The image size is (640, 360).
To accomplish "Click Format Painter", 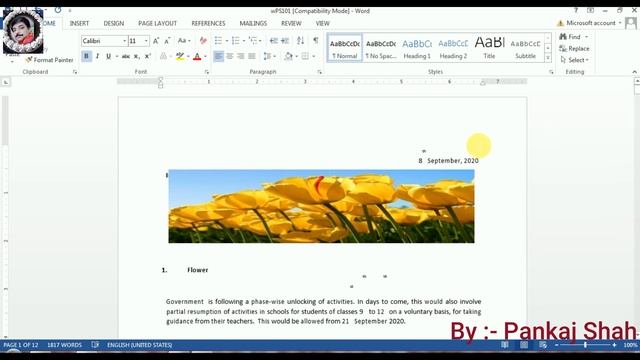I will [49, 60].
